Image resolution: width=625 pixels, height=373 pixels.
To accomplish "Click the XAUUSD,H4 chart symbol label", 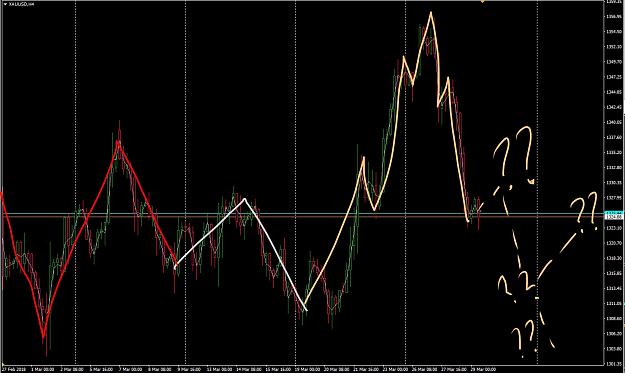I will [x=21, y=4].
